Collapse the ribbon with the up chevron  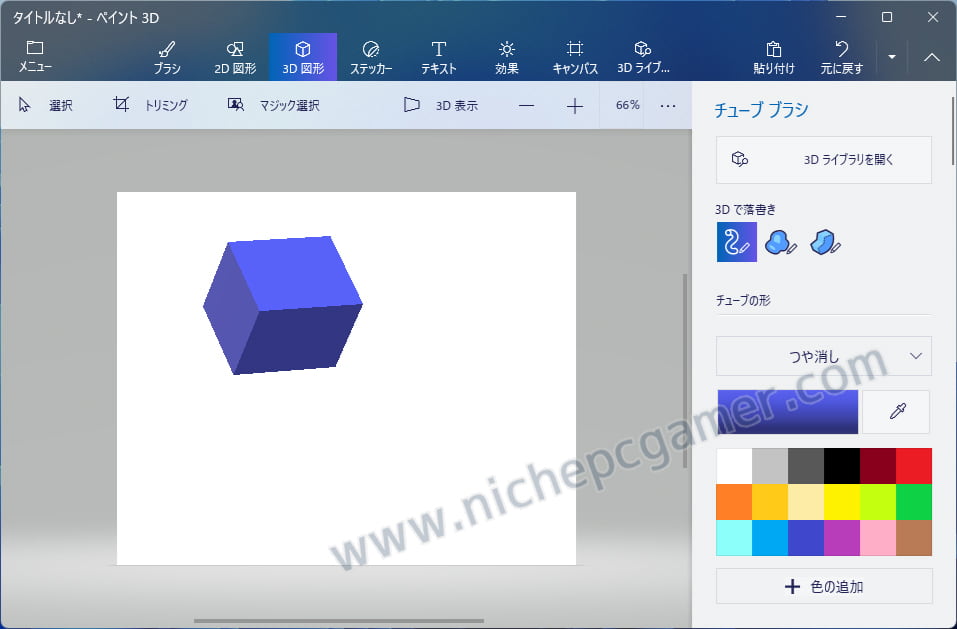coord(931,57)
